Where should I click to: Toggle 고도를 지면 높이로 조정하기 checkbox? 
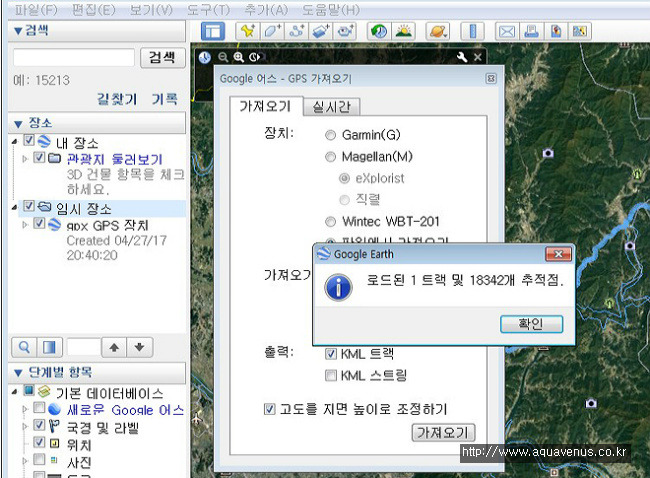pyautogui.click(x=269, y=409)
